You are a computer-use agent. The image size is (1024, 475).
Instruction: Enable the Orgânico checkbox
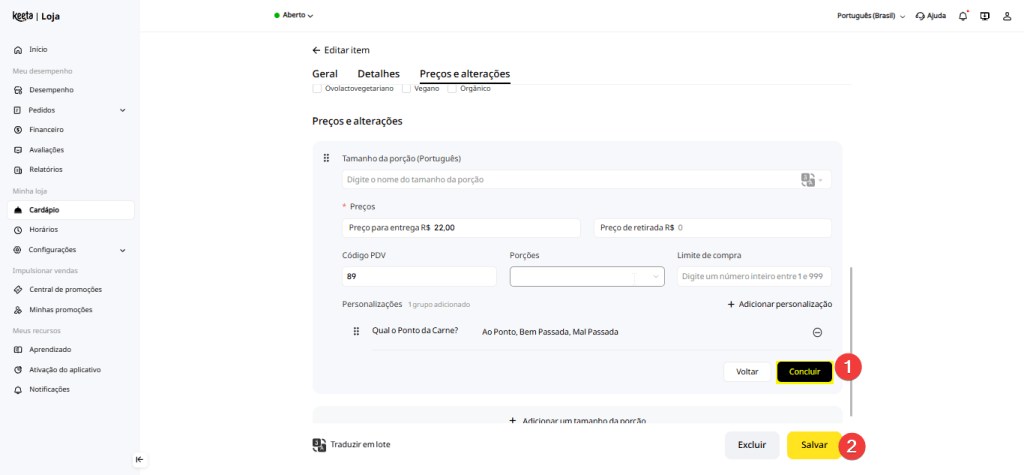(452, 88)
